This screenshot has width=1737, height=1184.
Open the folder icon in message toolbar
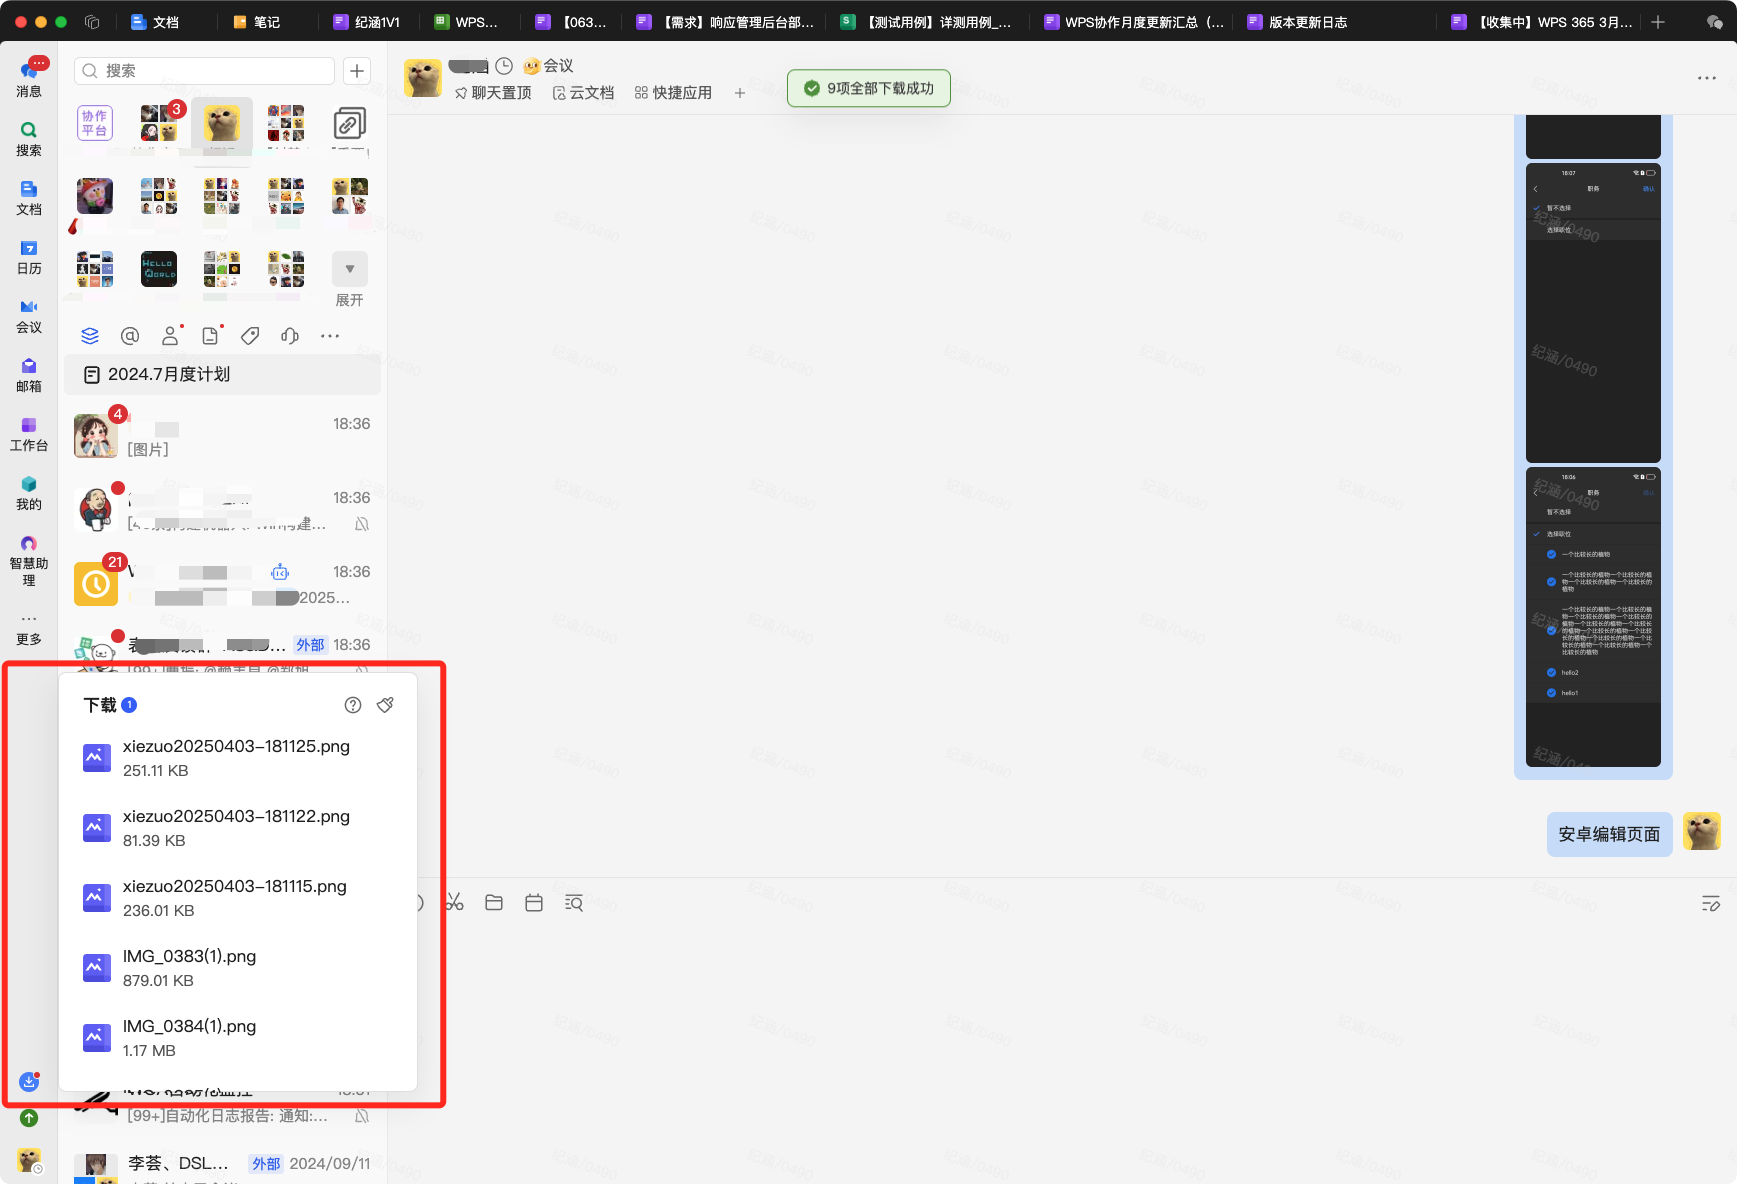pos(494,903)
